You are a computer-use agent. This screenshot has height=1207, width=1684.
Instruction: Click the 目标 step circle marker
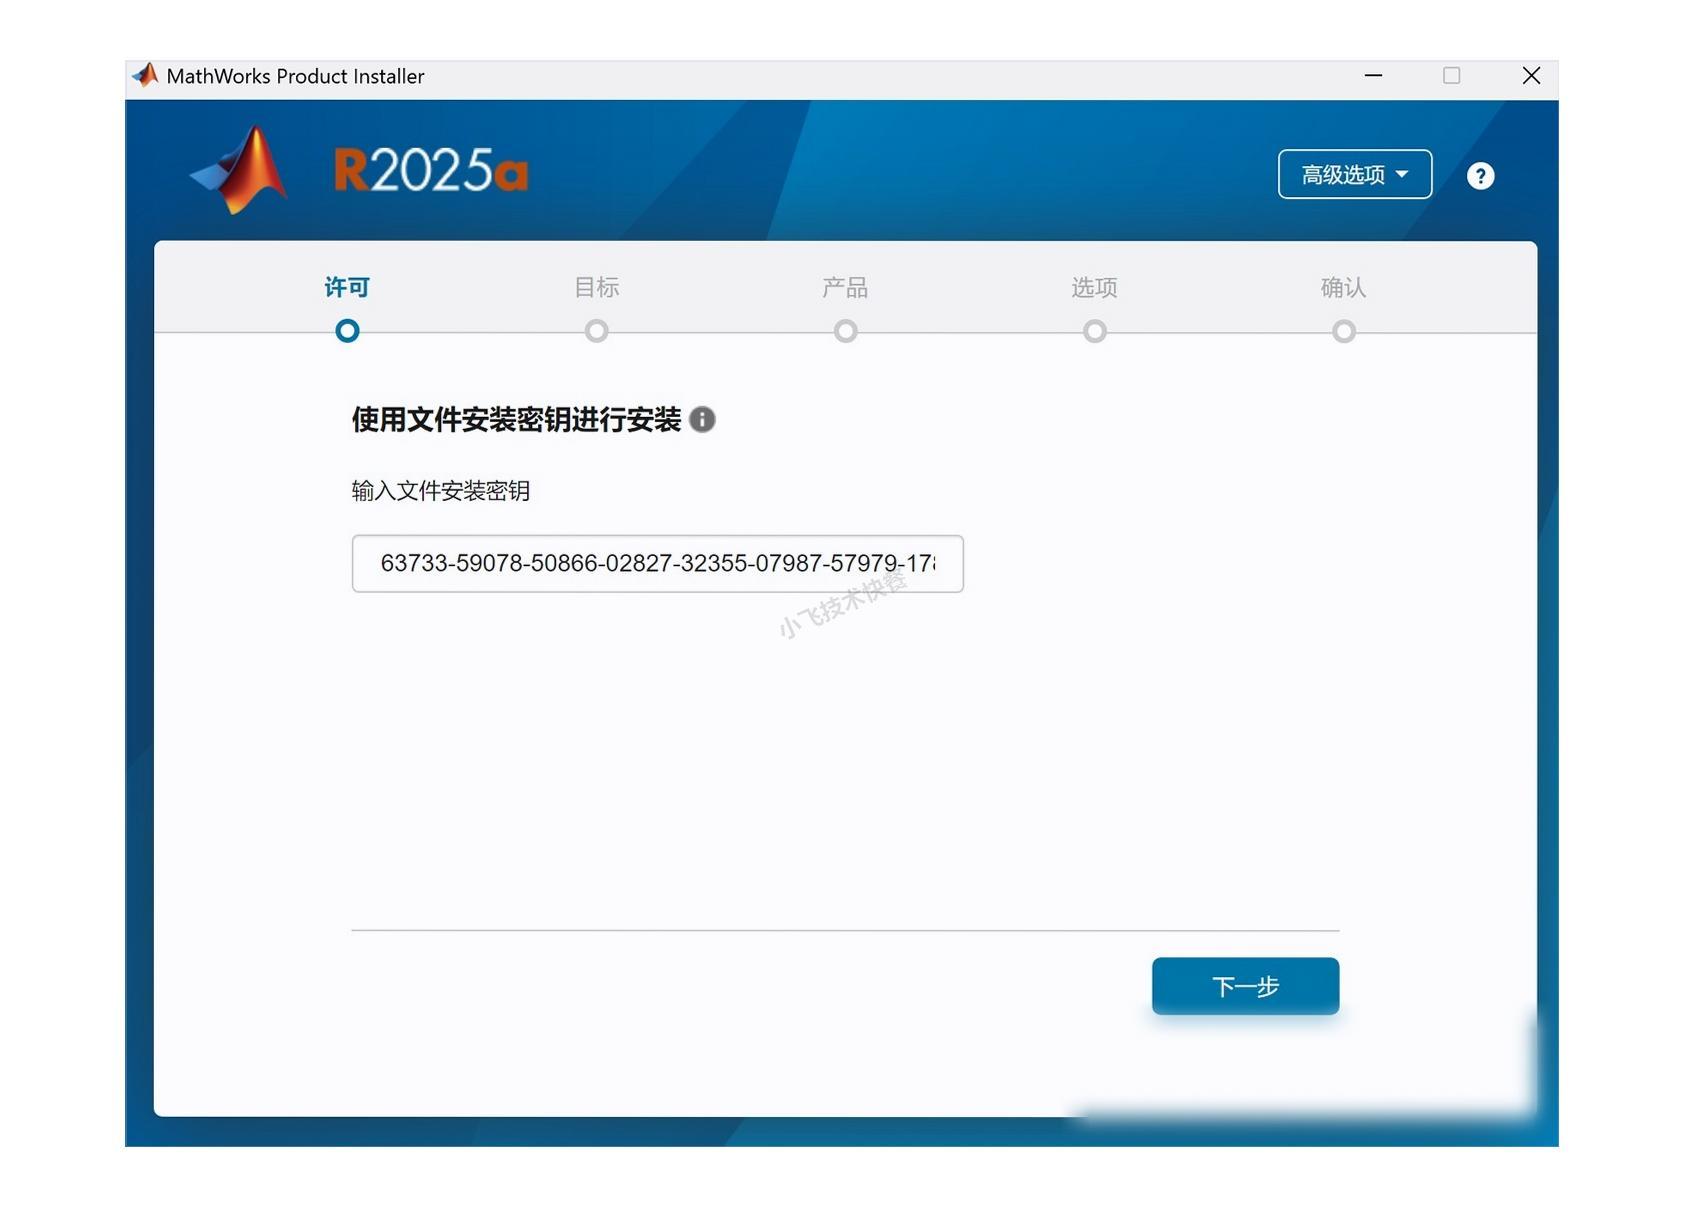(596, 331)
